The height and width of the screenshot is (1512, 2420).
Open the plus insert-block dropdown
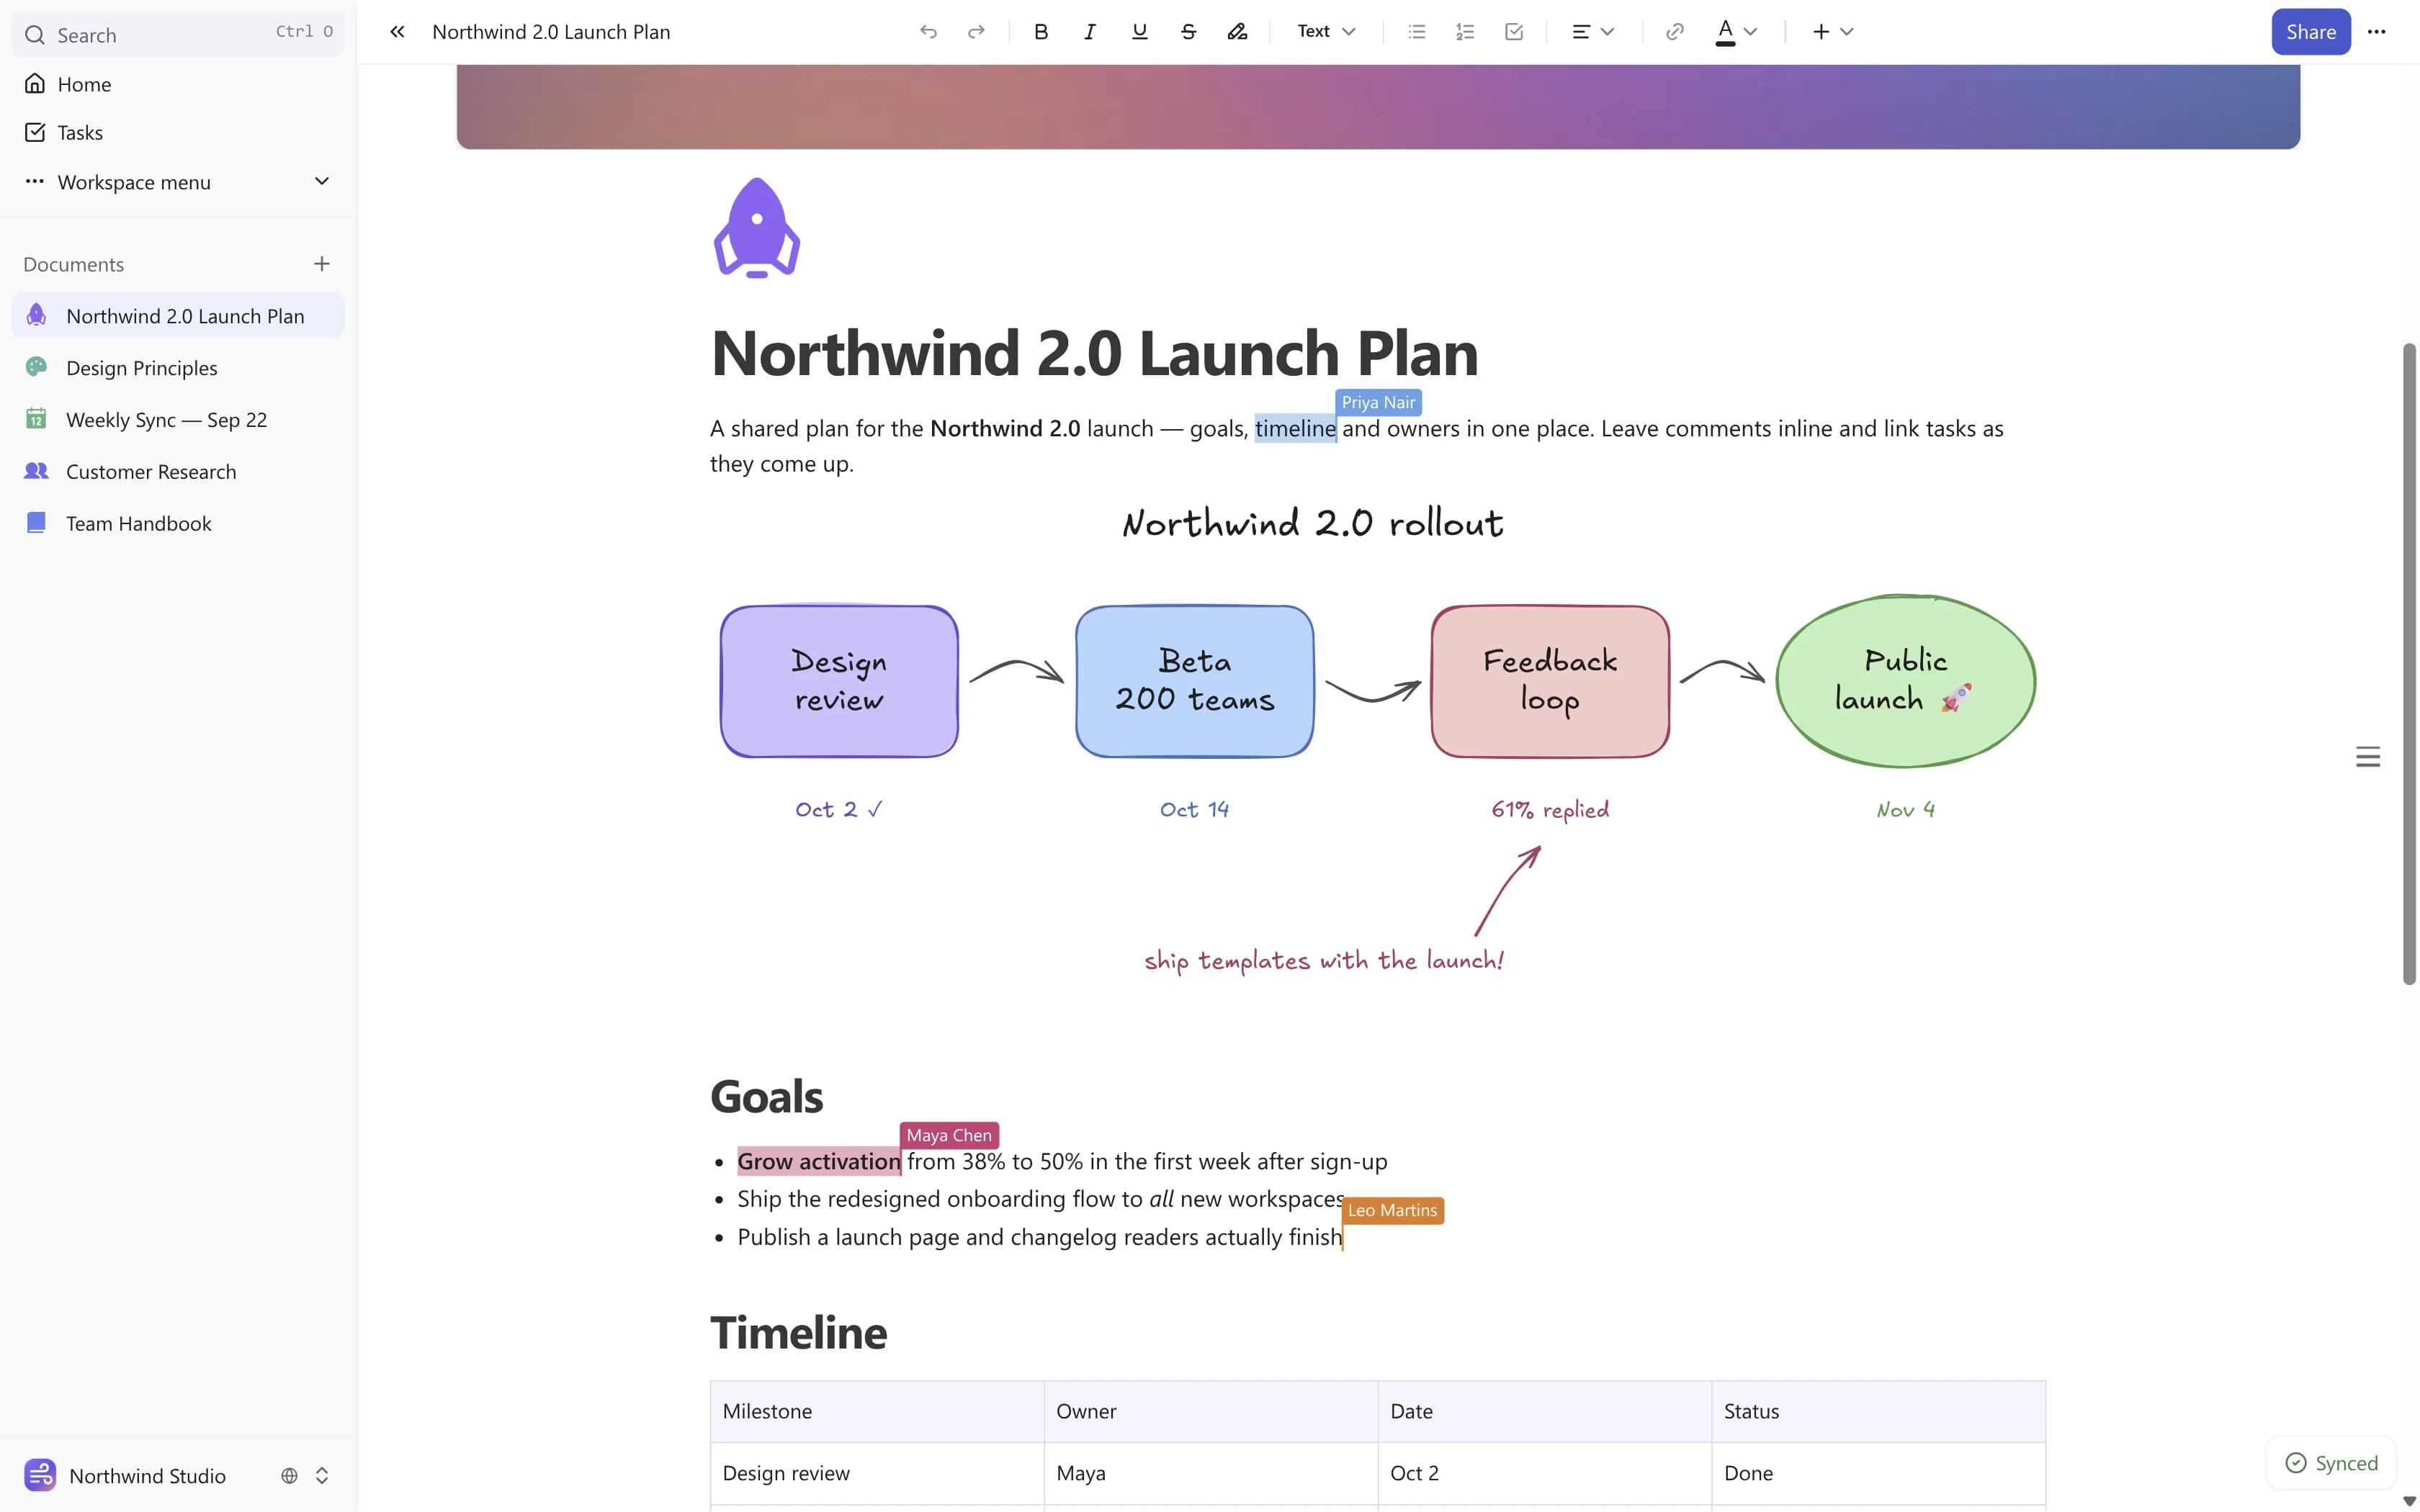pyautogui.click(x=1833, y=32)
